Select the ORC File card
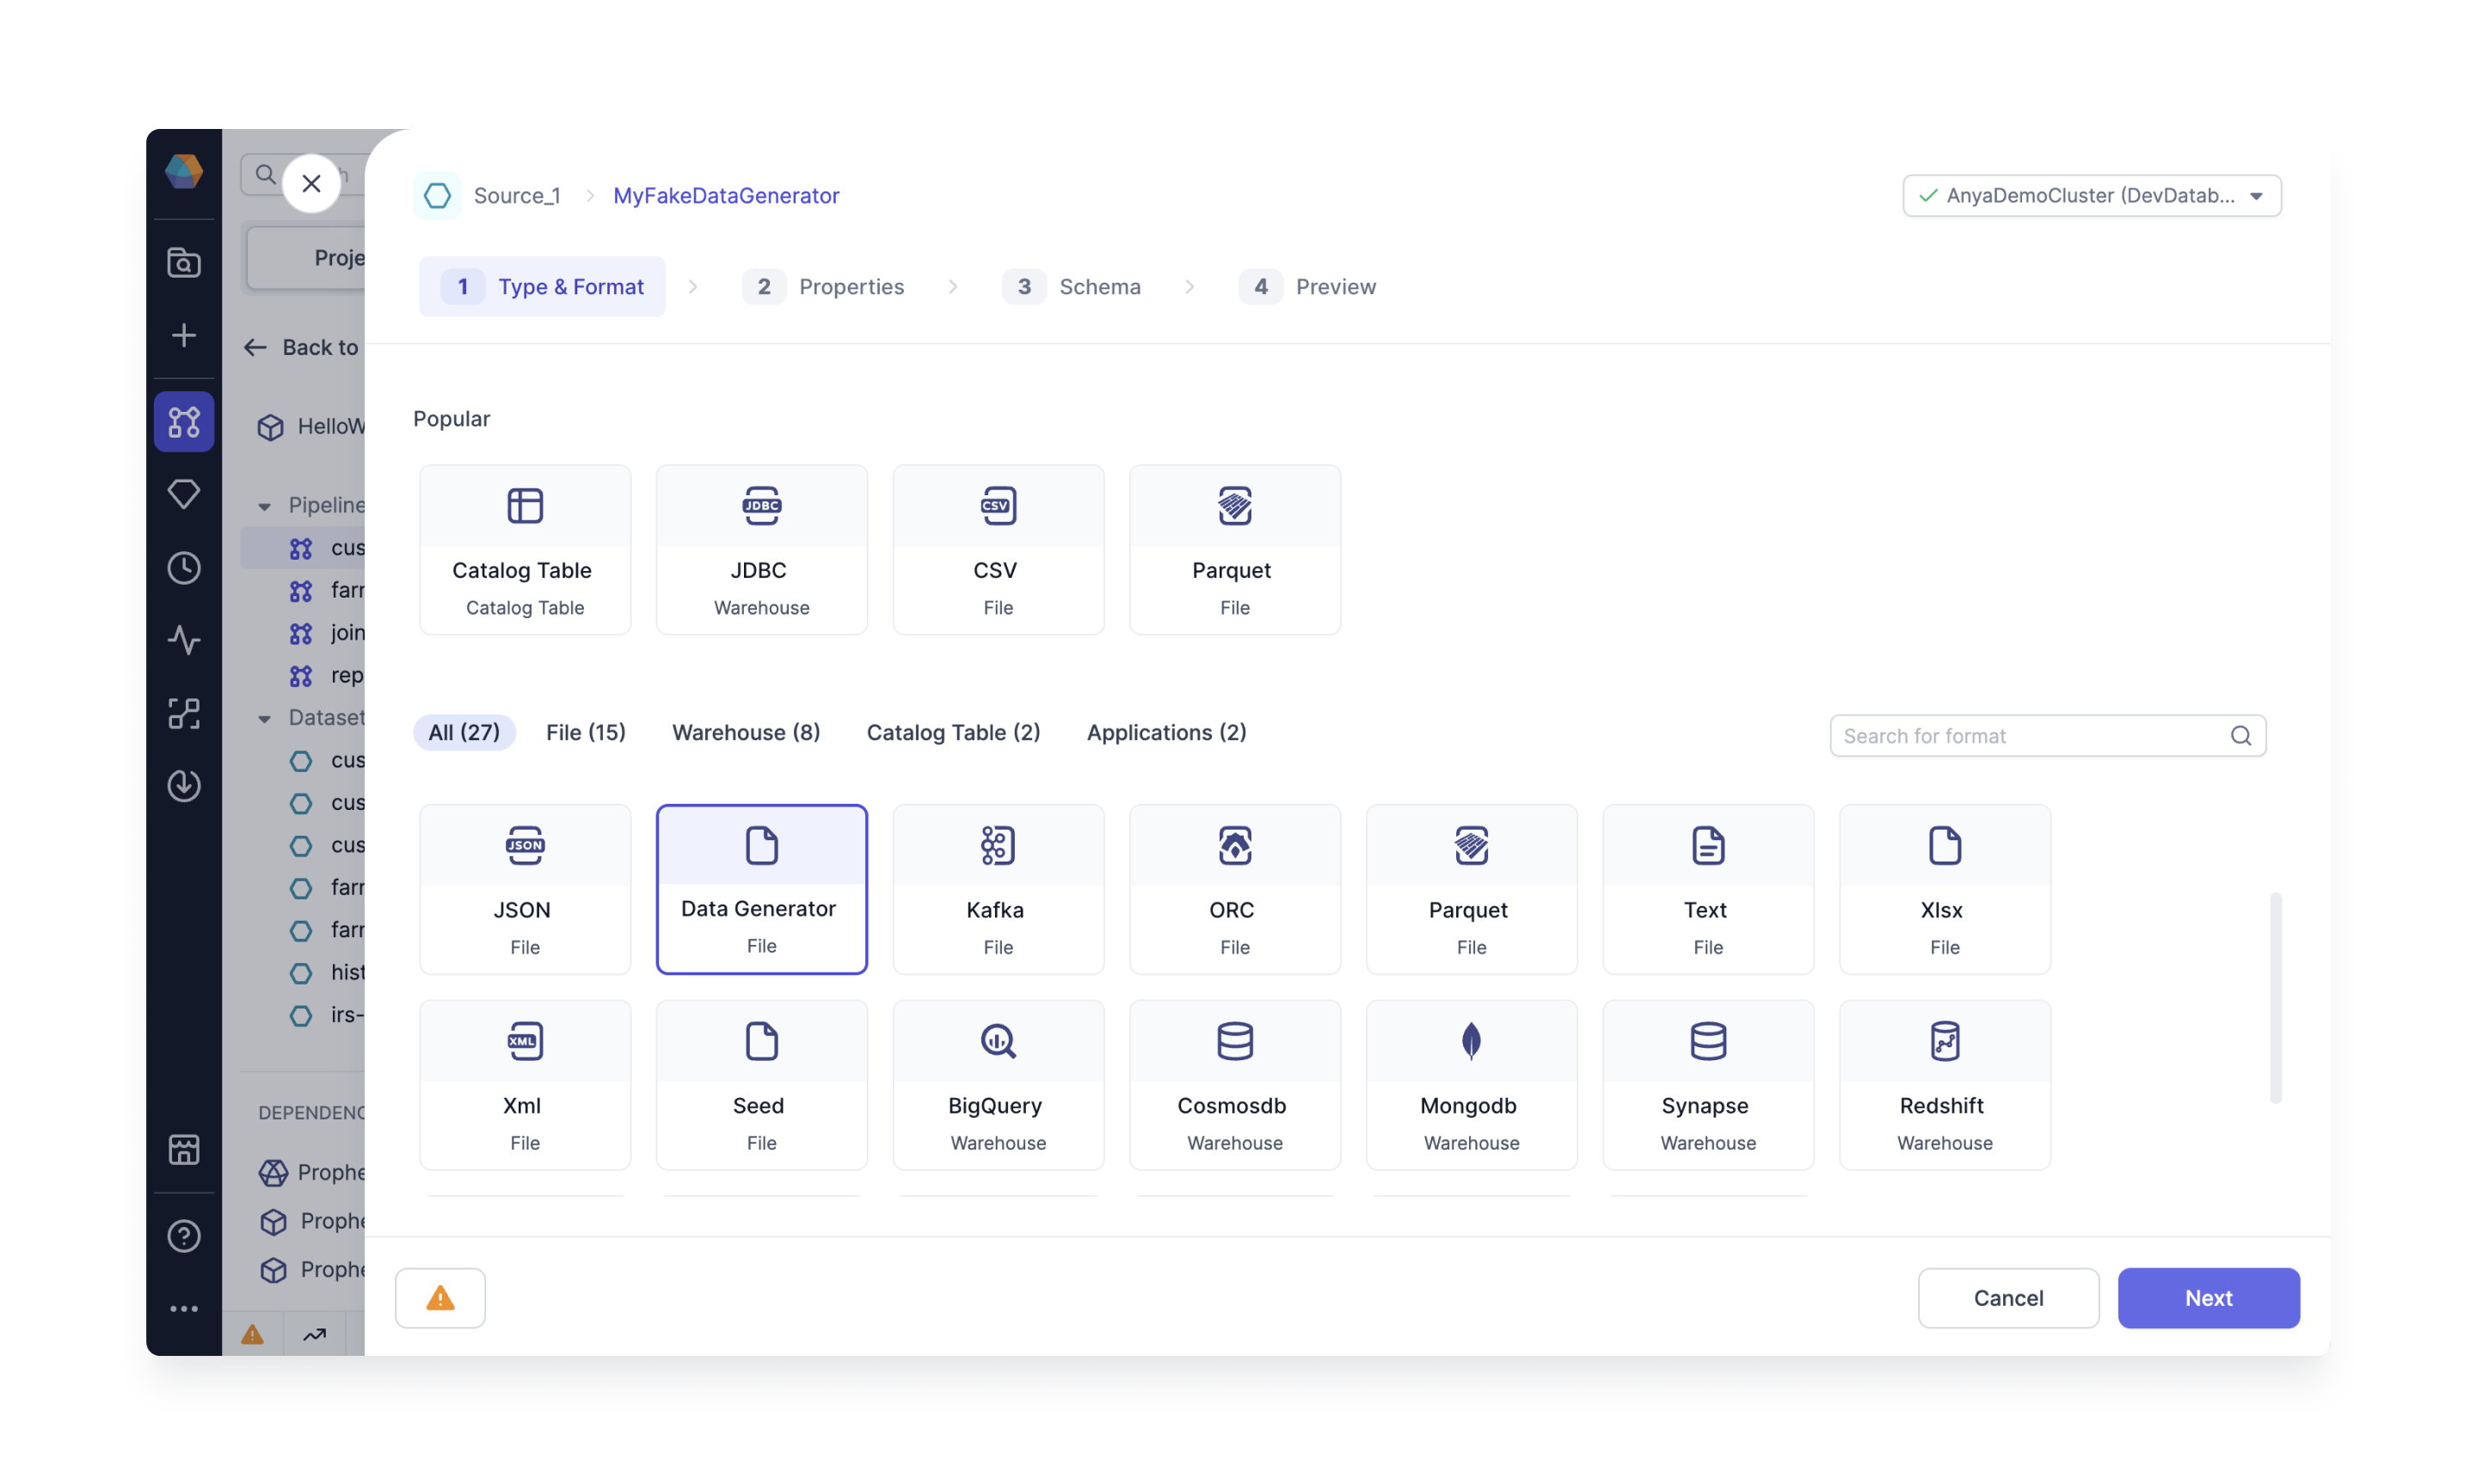 pyautogui.click(x=1234, y=889)
